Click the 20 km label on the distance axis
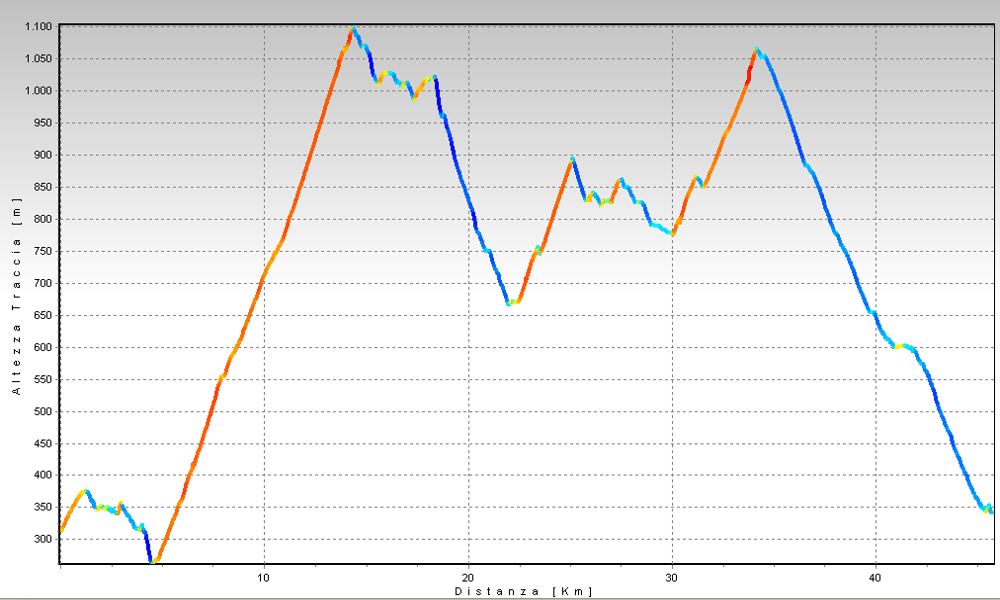Screen dimensions: 1000x600 [x=468, y=578]
